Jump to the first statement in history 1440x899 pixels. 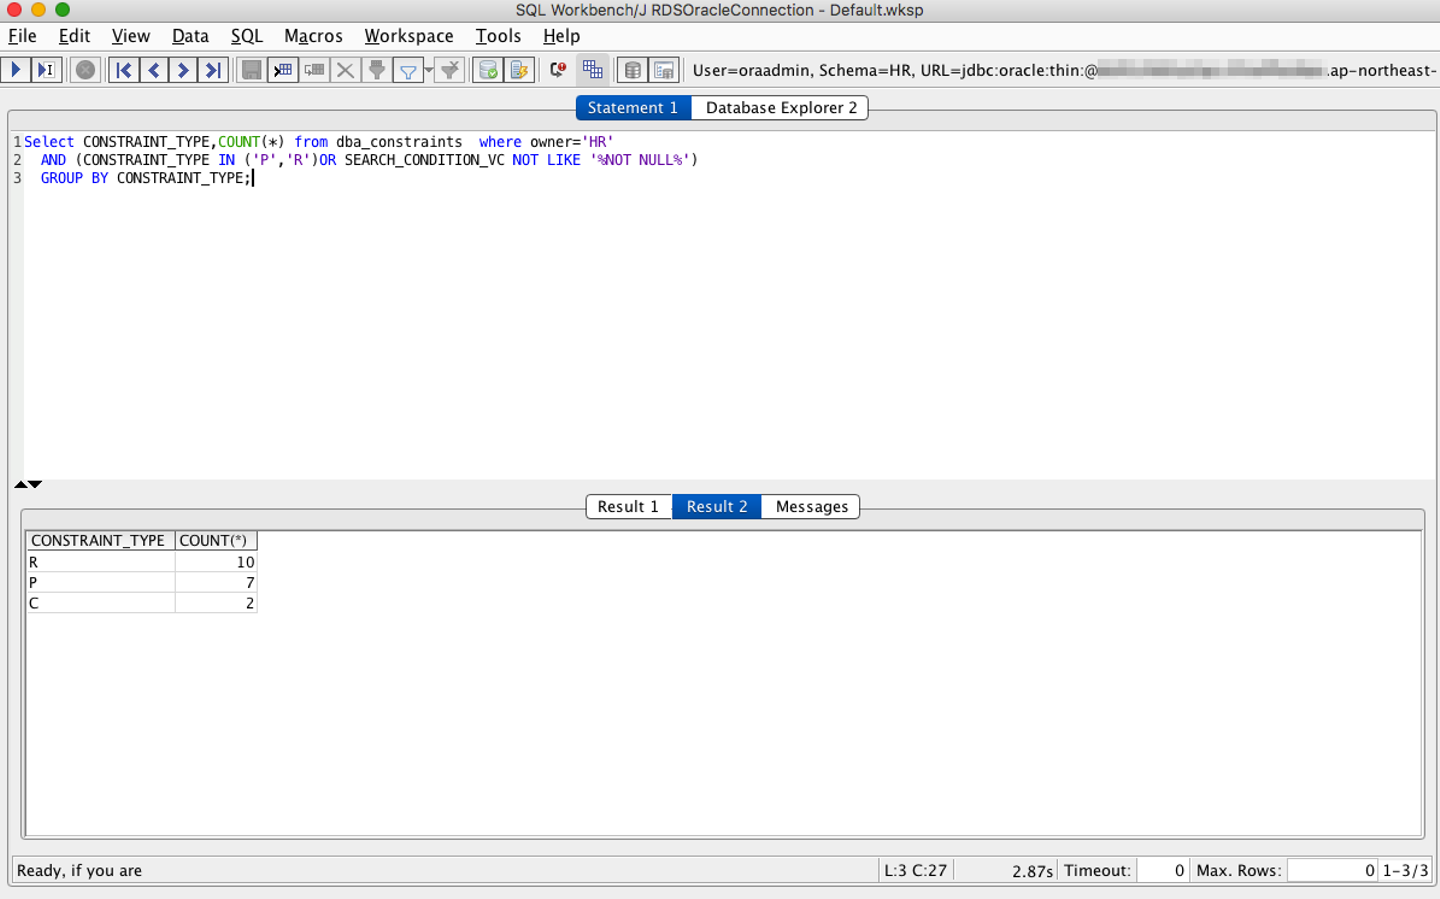[123, 70]
